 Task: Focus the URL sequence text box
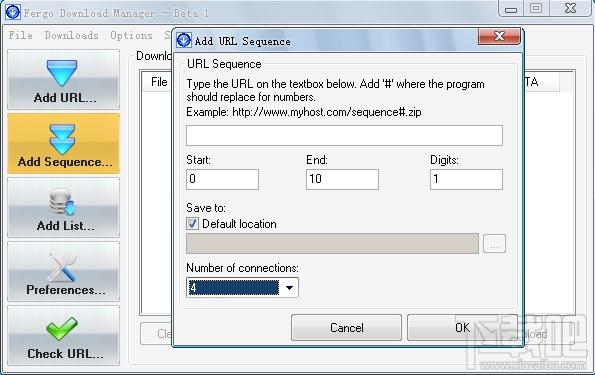[x=344, y=136]
